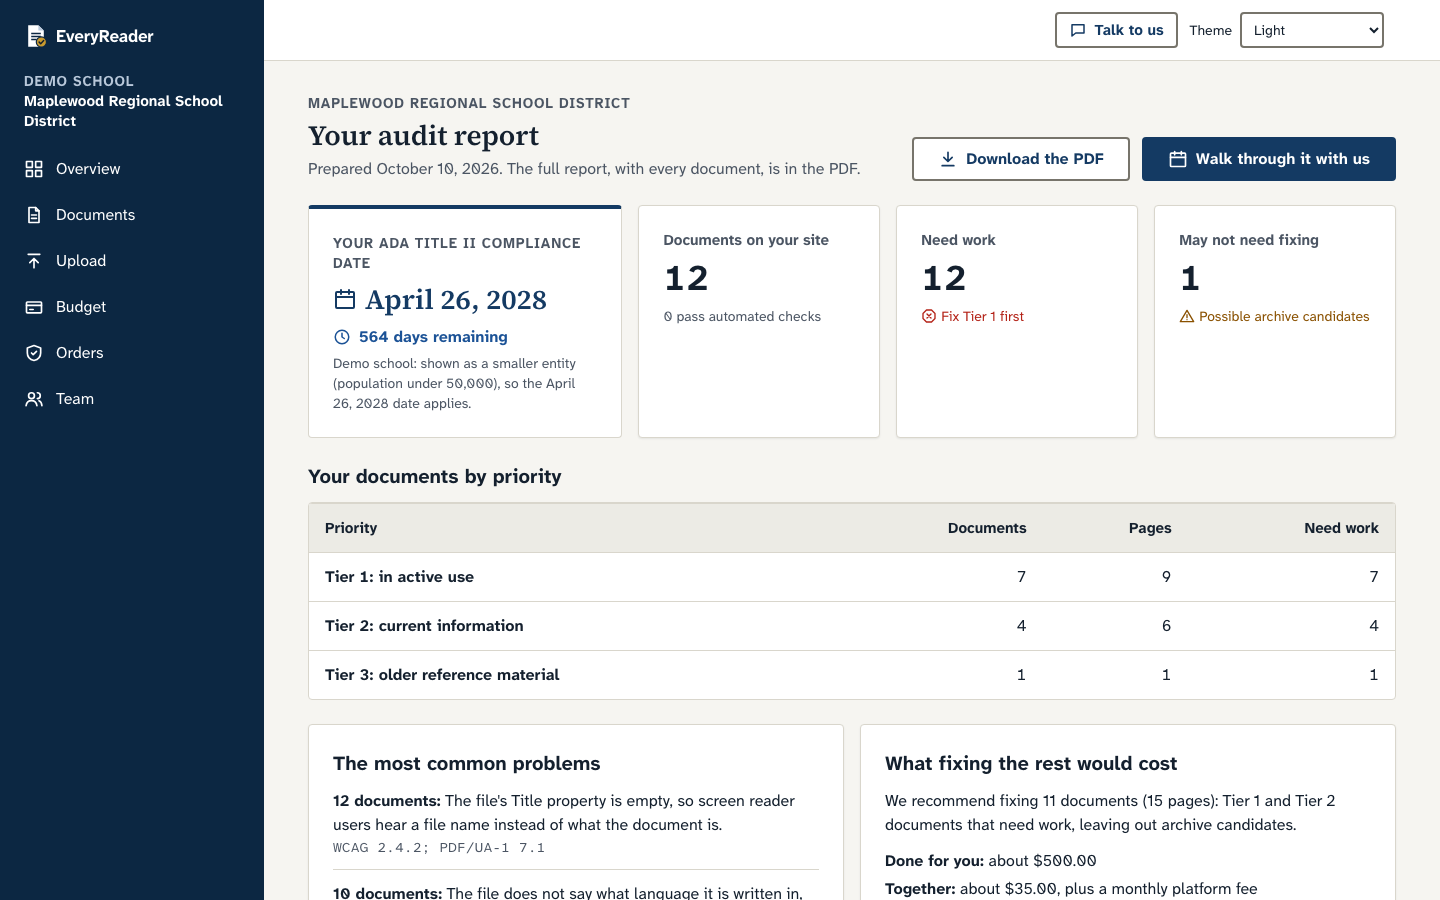Click the calendar icon beside April 26, 2028
The height and width of the screenshot is (900, 1440).
[x=345, y=299]
